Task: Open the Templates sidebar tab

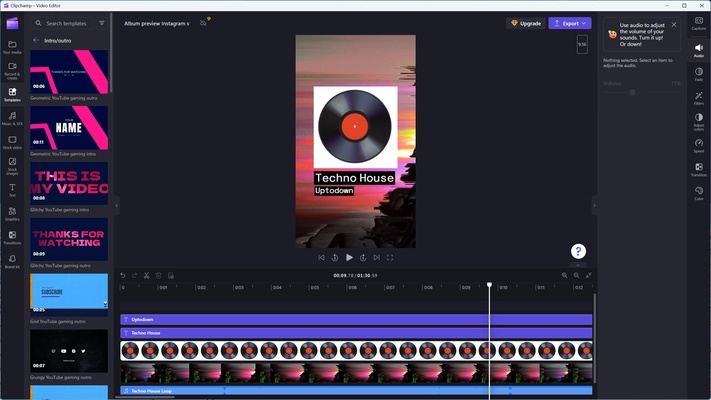Action: click(x=12, y=94)
